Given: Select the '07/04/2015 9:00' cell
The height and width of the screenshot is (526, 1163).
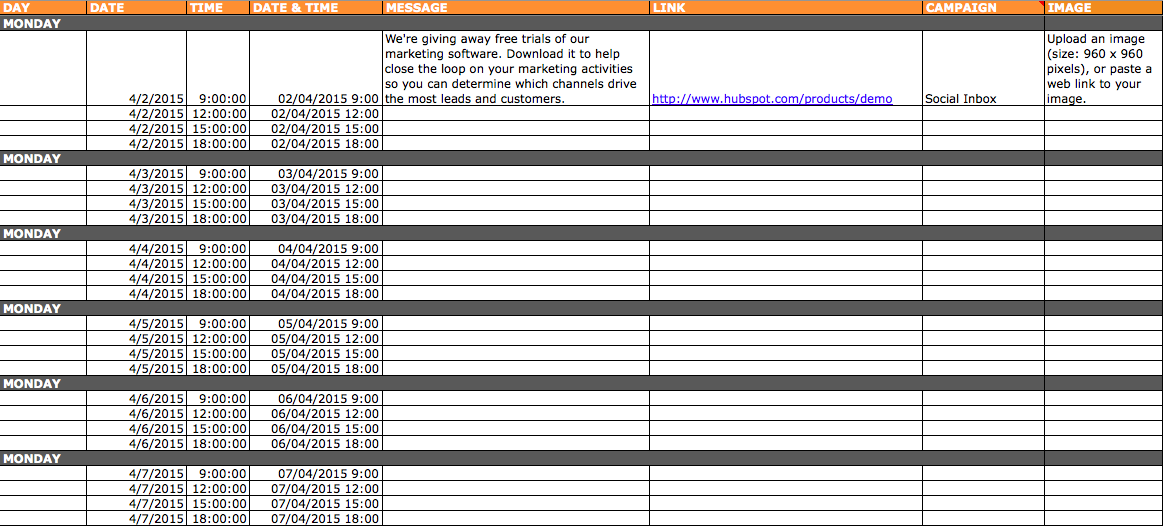Looking at the screenshot, I should (x=316, y=473).
